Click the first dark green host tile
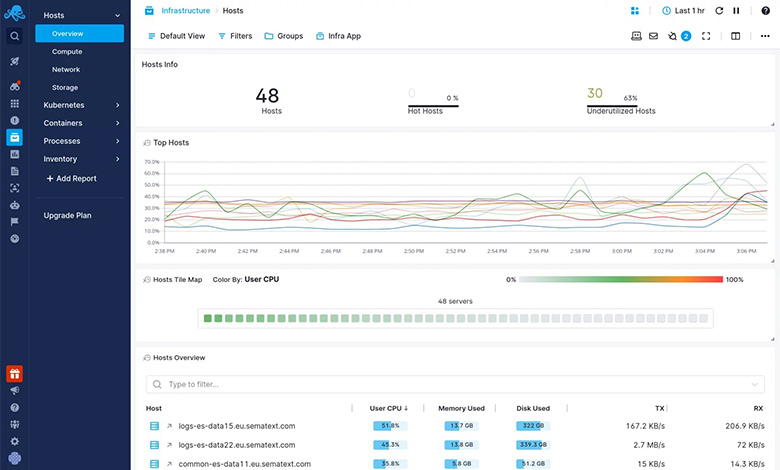The height and width of the screenshot is (470, 780). [x=208, y=318]
